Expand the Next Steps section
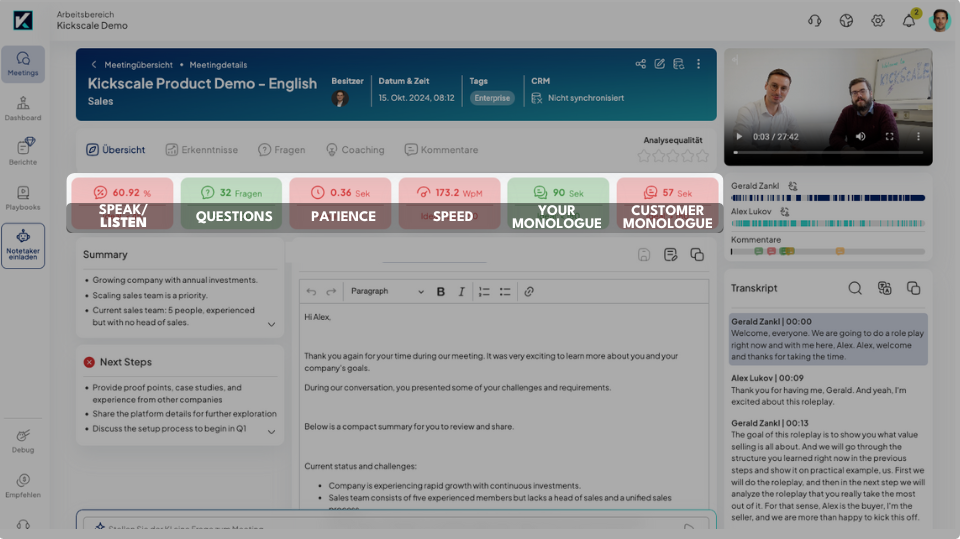 (x=271, y=432)
